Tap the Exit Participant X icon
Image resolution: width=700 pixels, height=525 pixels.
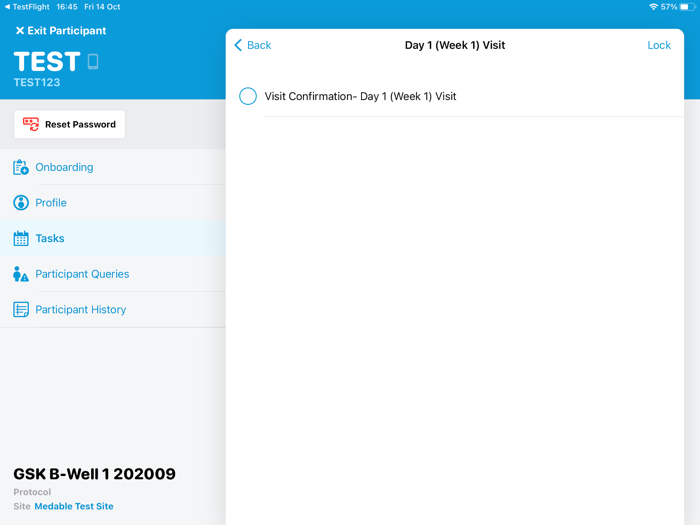[20, 31]
